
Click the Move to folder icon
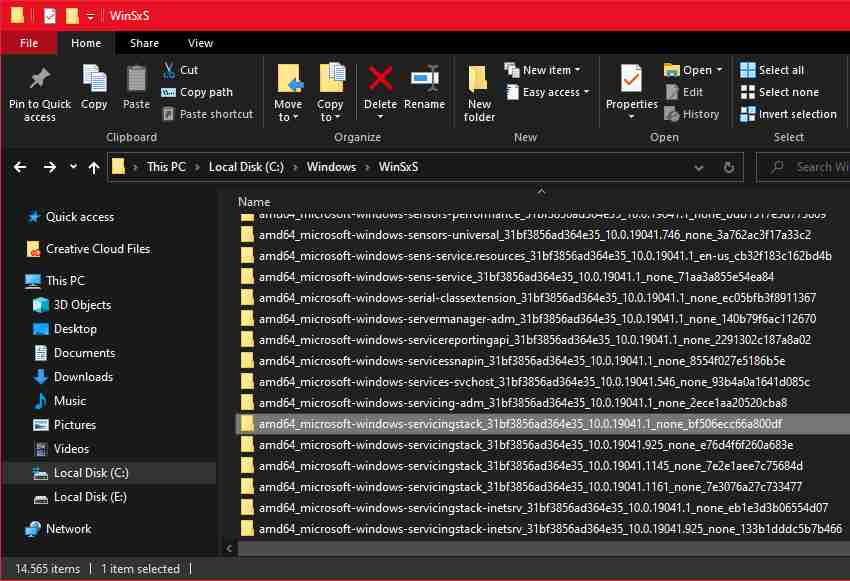pyautogui.click(x=288, y=79)
